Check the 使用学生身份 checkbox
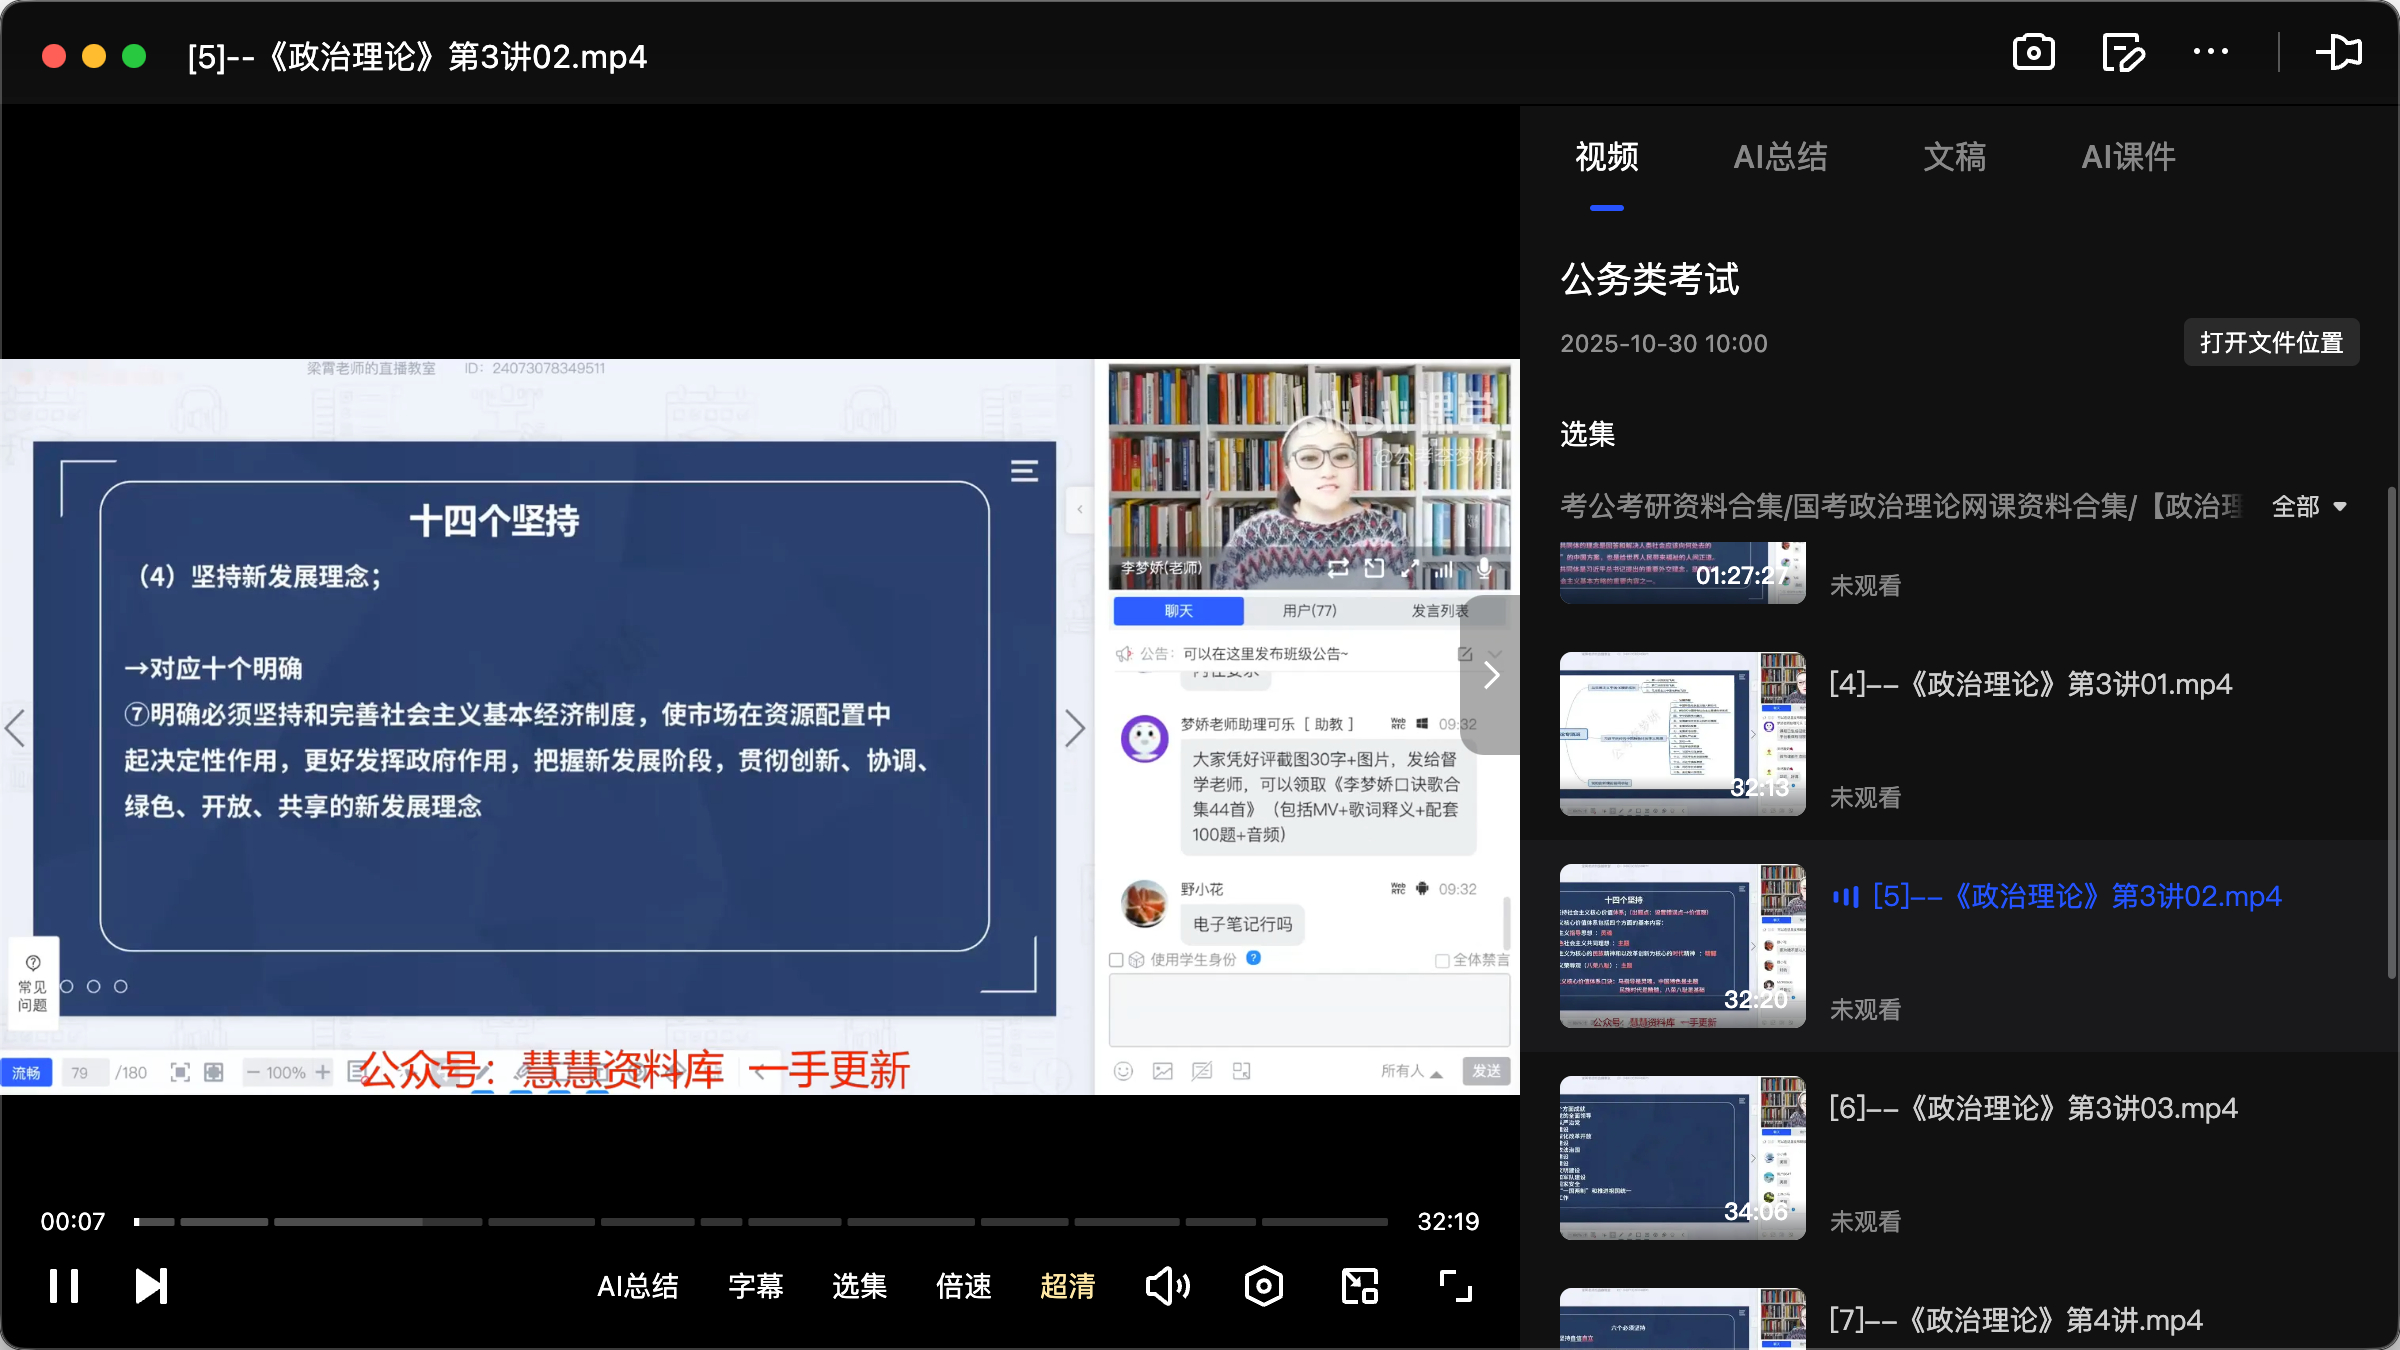This screenshot has height=1350, width=2400. (1117, 958)
